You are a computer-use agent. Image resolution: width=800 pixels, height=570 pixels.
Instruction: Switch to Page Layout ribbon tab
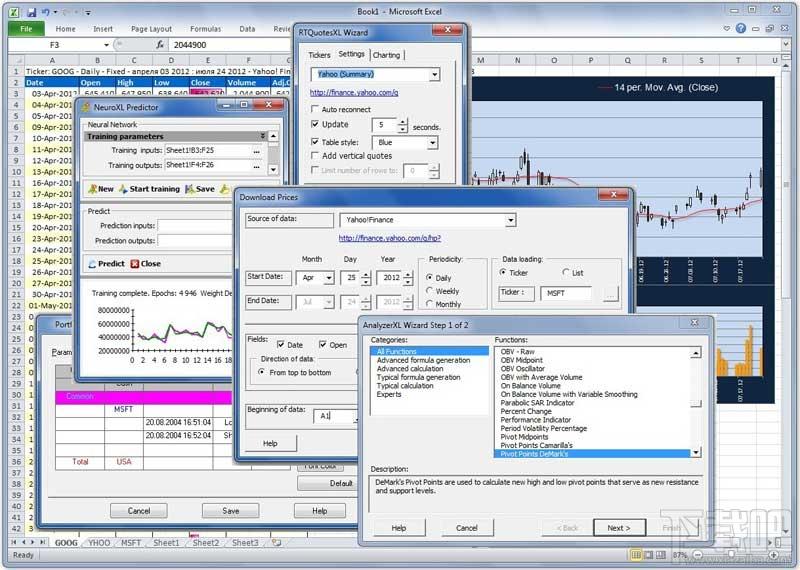pos(151,29)
